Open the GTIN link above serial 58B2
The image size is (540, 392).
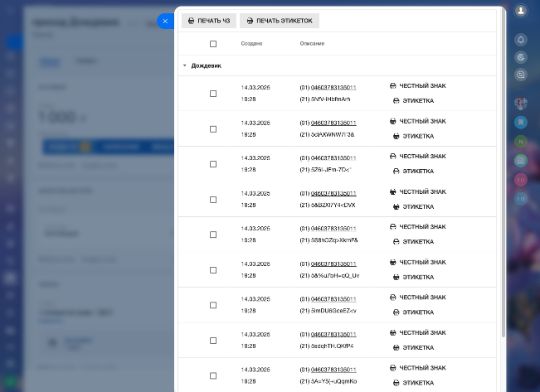tap(333, 194)
